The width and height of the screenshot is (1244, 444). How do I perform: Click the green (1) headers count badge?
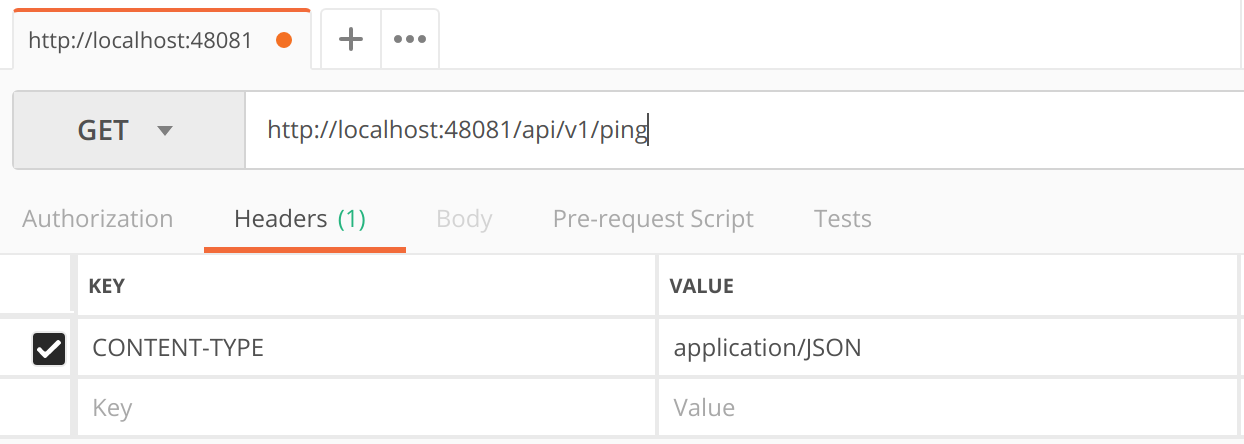(x=352, y=219)
